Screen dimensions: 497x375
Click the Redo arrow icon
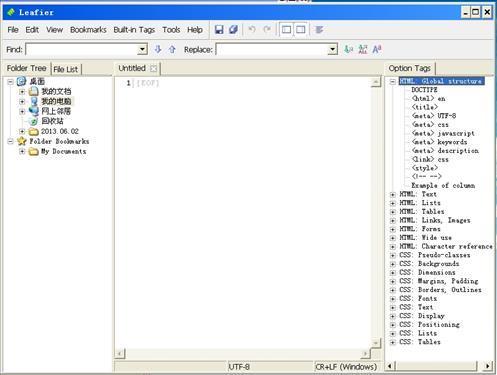coord(267,30)
